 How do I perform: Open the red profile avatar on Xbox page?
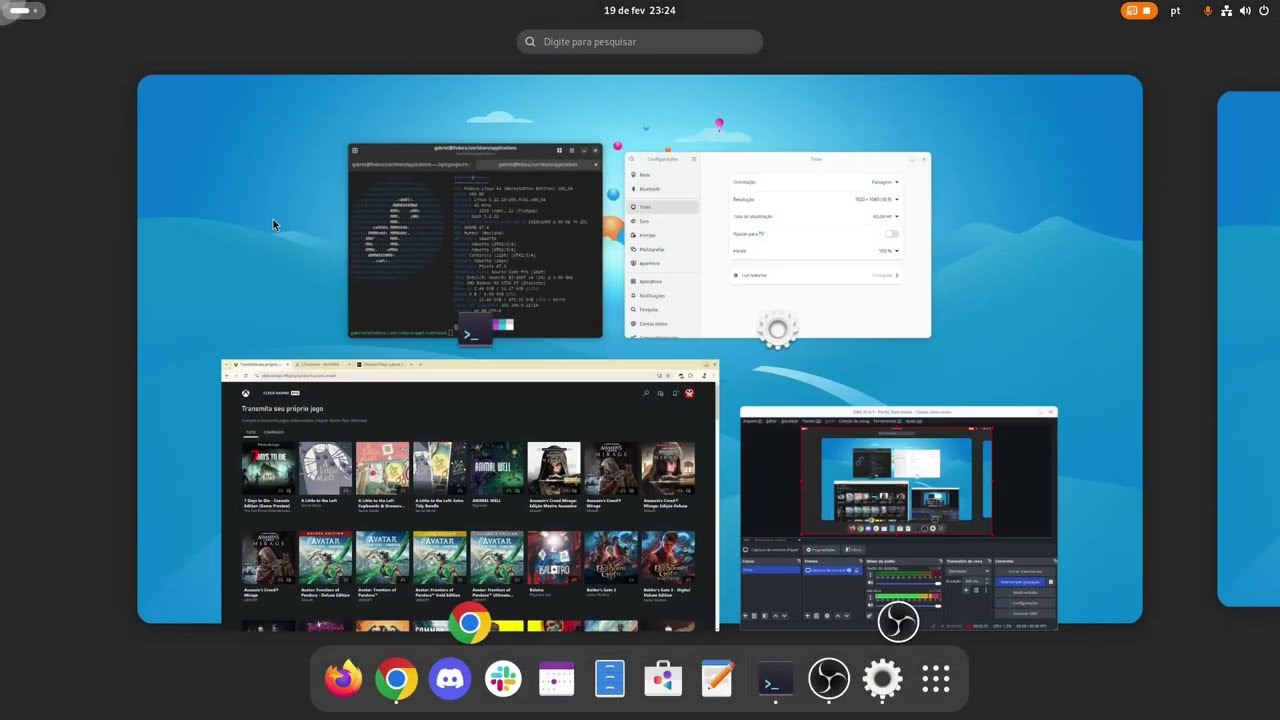(689, 393)
